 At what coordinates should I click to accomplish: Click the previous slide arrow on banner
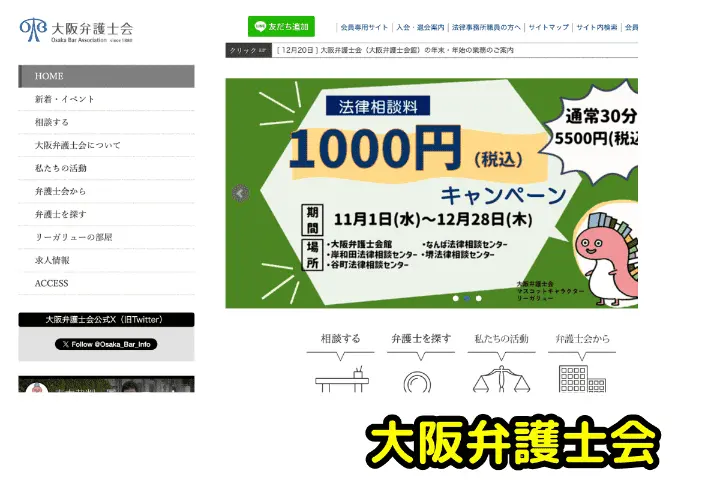[240, 193]
